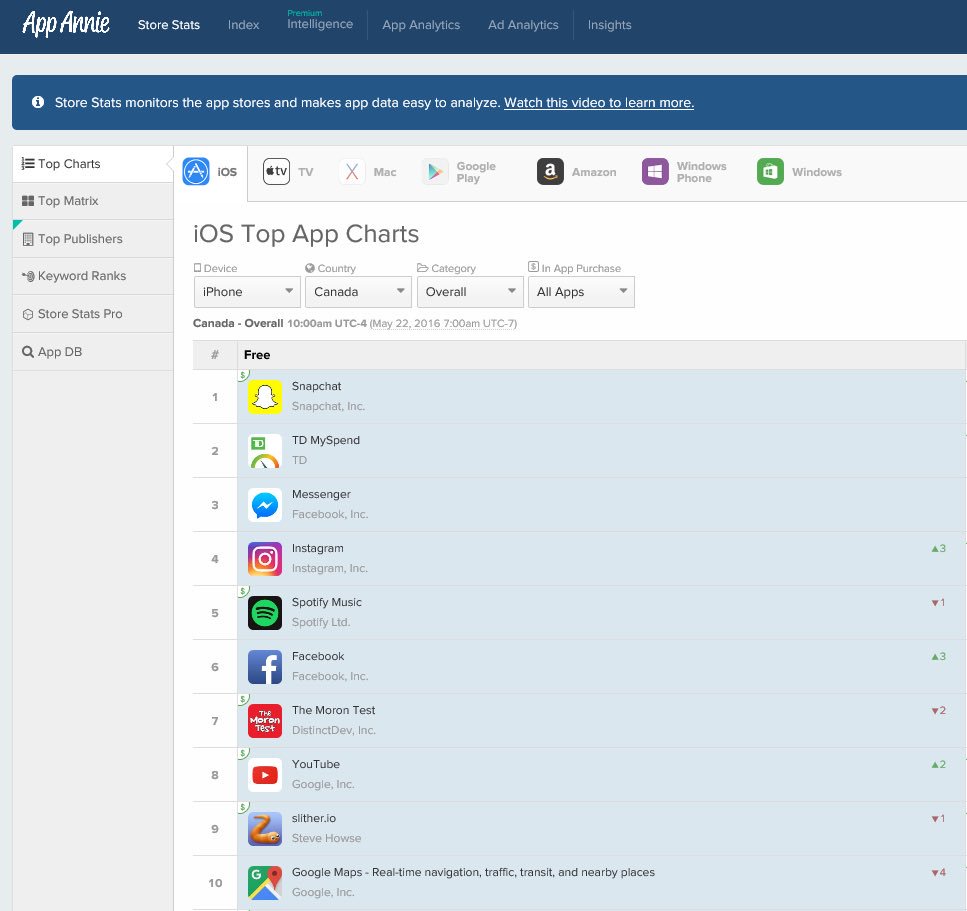Open Index in top navigation
Viewport: 967px width, 911px height.
click(243, 25)
